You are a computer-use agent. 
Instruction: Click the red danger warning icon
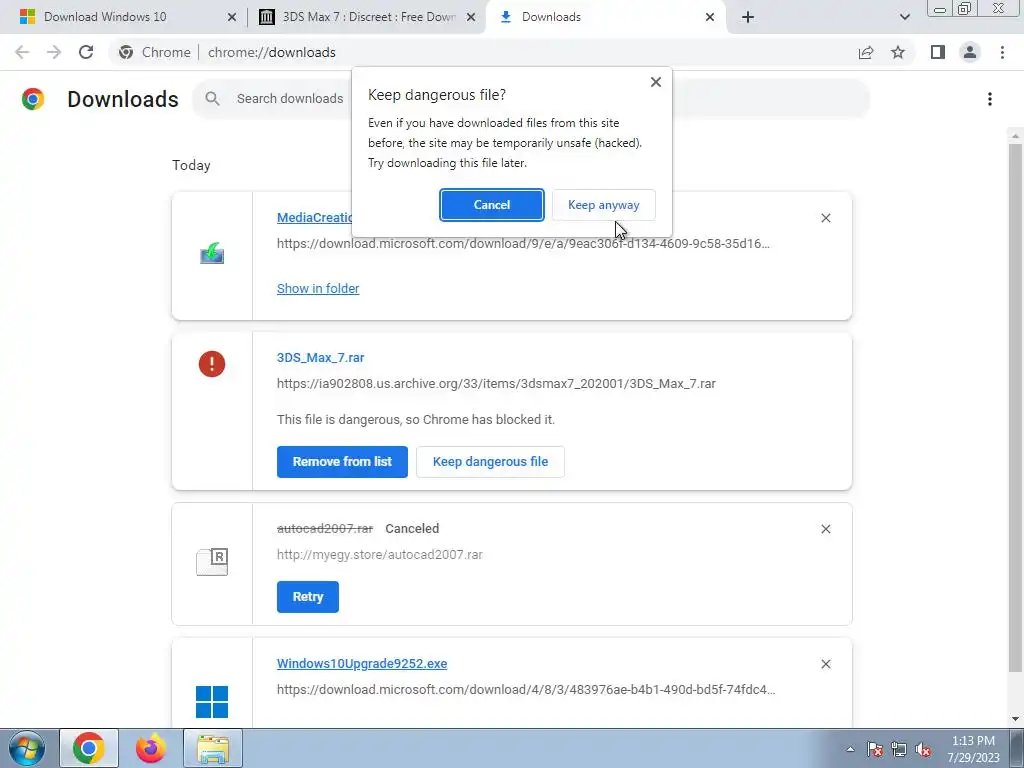click(x=212, y=364)
